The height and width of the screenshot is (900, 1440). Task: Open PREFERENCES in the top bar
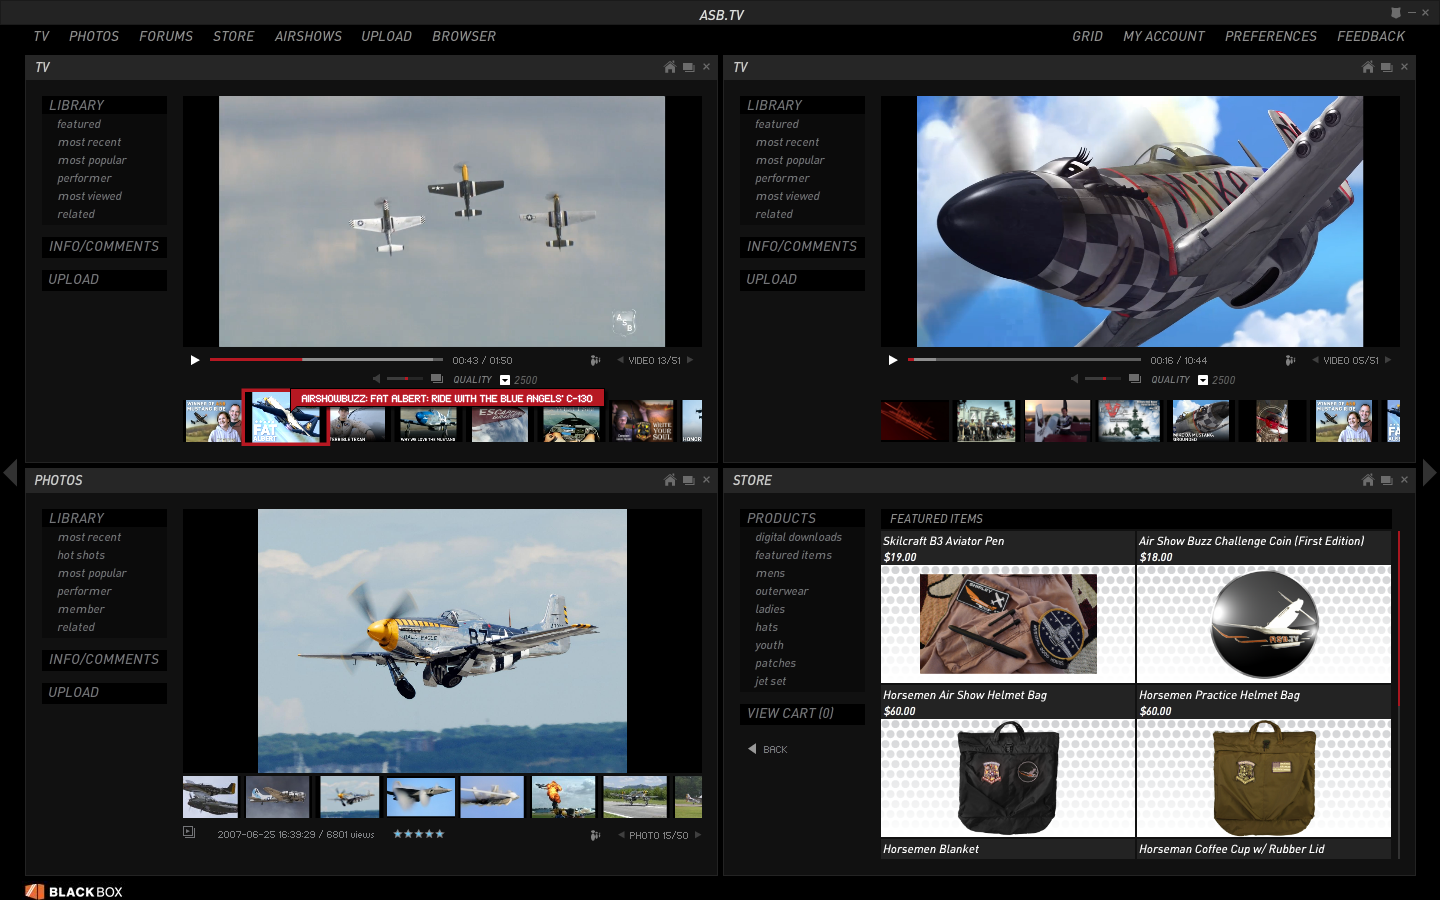[1271, 36]
